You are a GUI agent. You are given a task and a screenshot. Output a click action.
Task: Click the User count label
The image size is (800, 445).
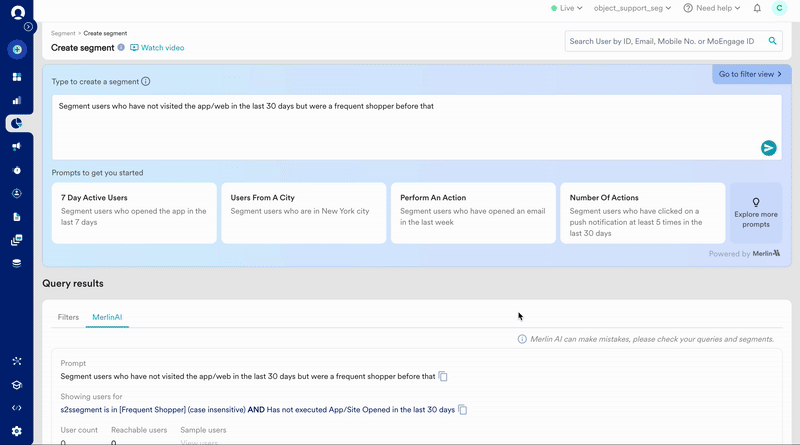pyautogui.click(x=79, y=430)
